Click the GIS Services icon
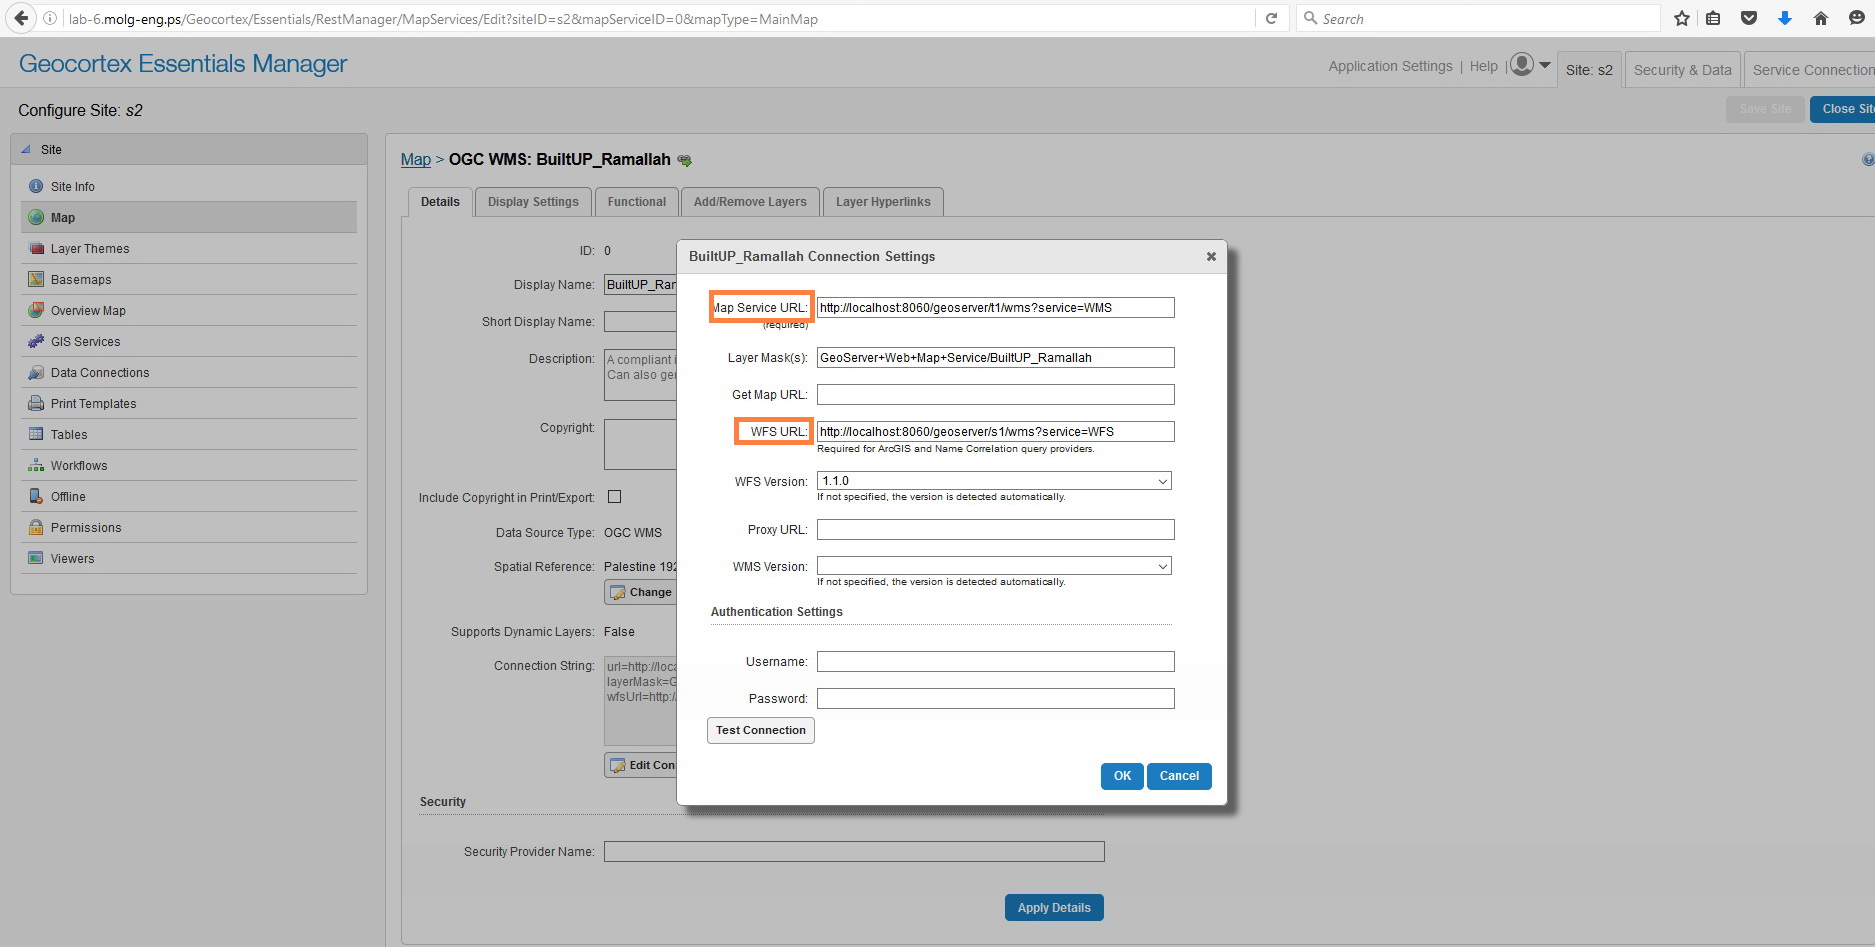 tap(36, 341)
